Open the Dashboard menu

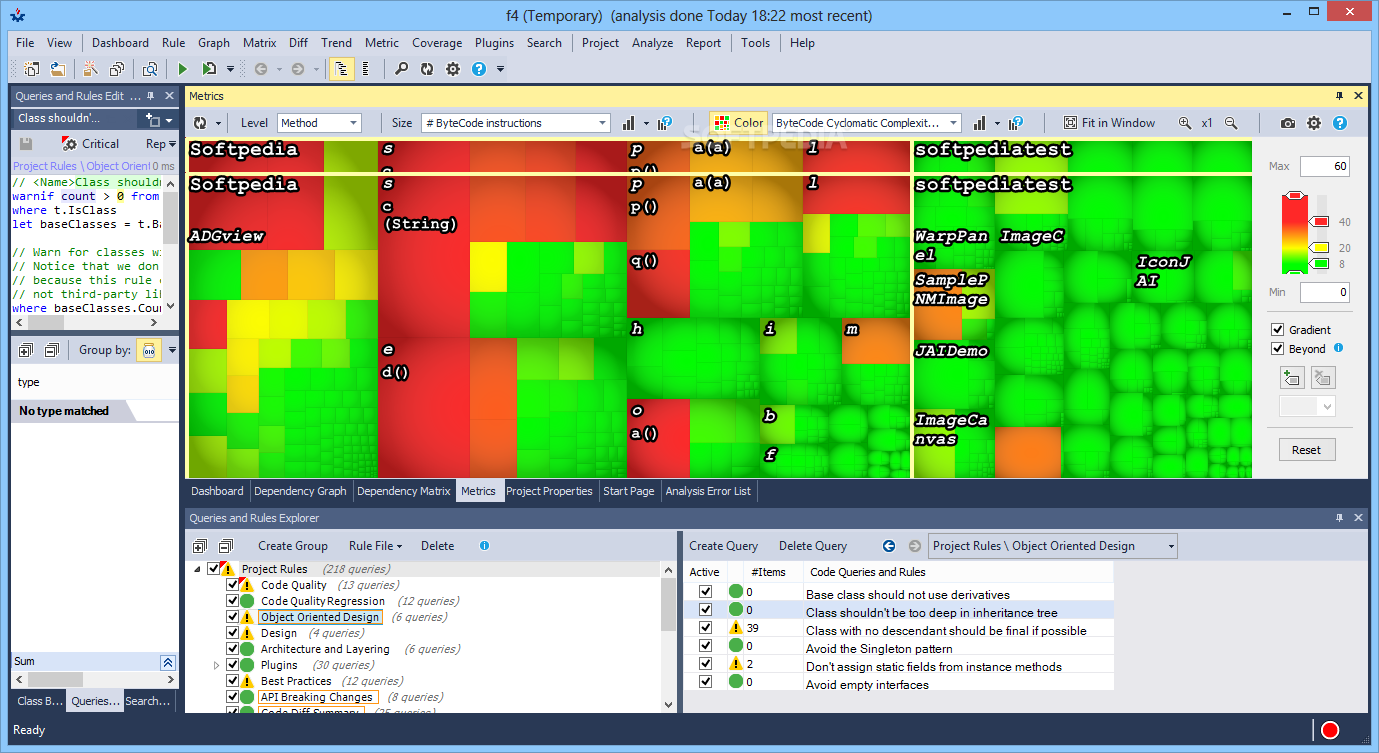[120, 43]
